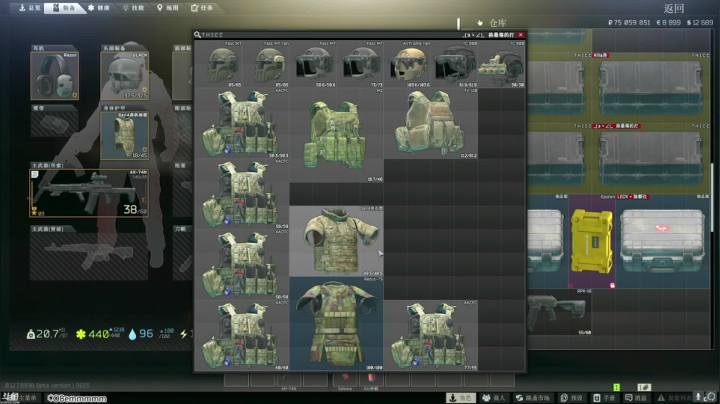Click the AK-74N in primary weapon slot
The width and height of the screenshot is (720, 404).
(89, 193)
